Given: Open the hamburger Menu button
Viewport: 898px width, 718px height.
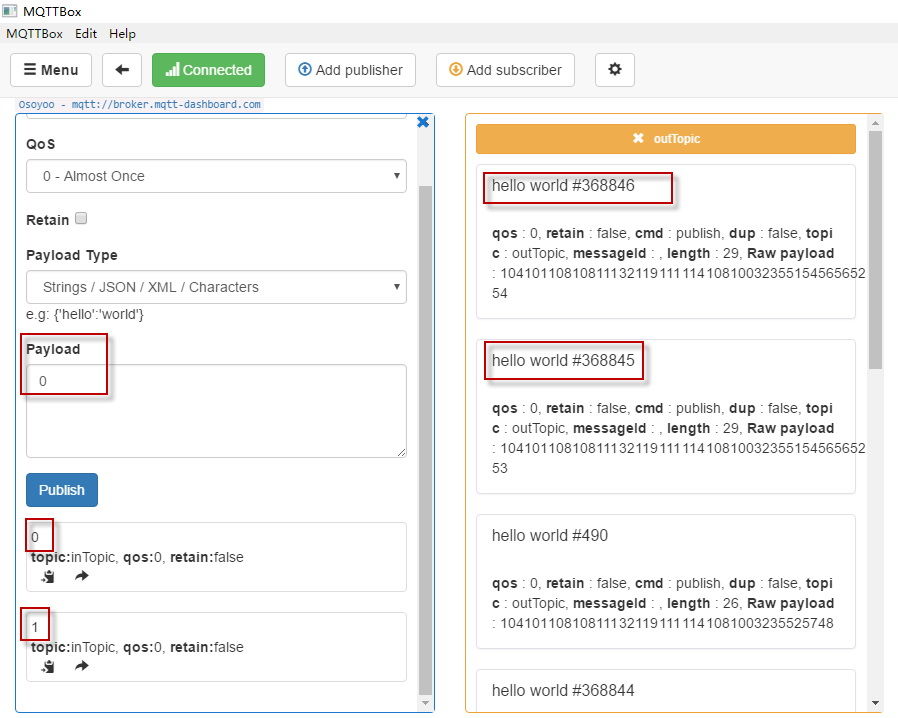Looking at the screenshot, I should pyautogui.click(x=51, y=70).
